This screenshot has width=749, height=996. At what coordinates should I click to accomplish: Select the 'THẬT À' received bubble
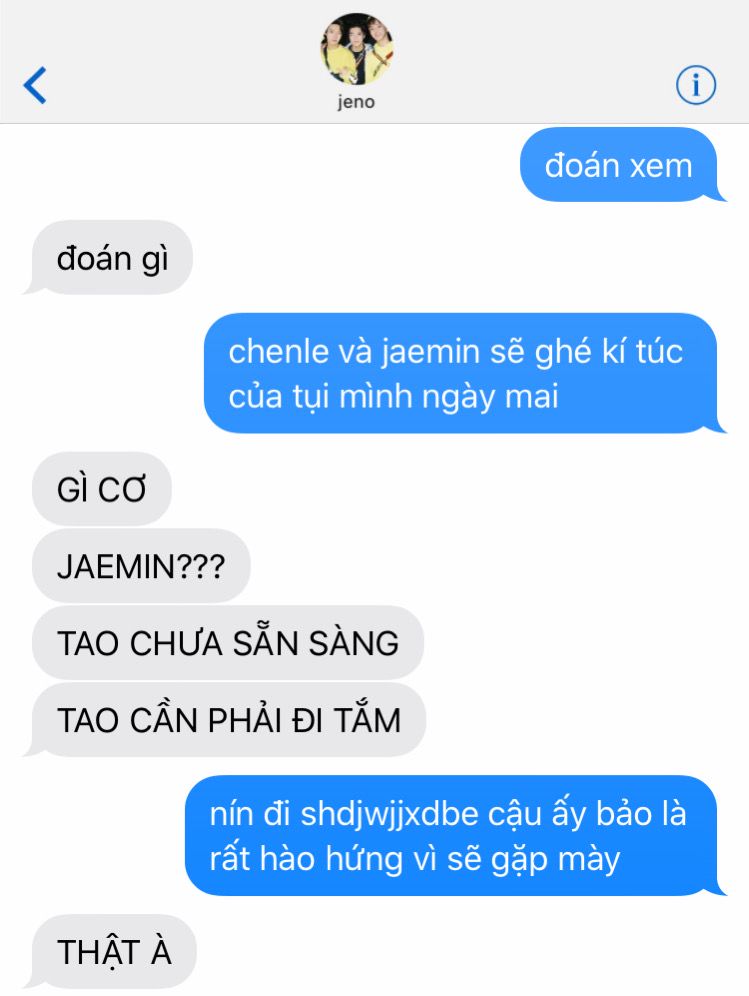(x=110, y=951)
